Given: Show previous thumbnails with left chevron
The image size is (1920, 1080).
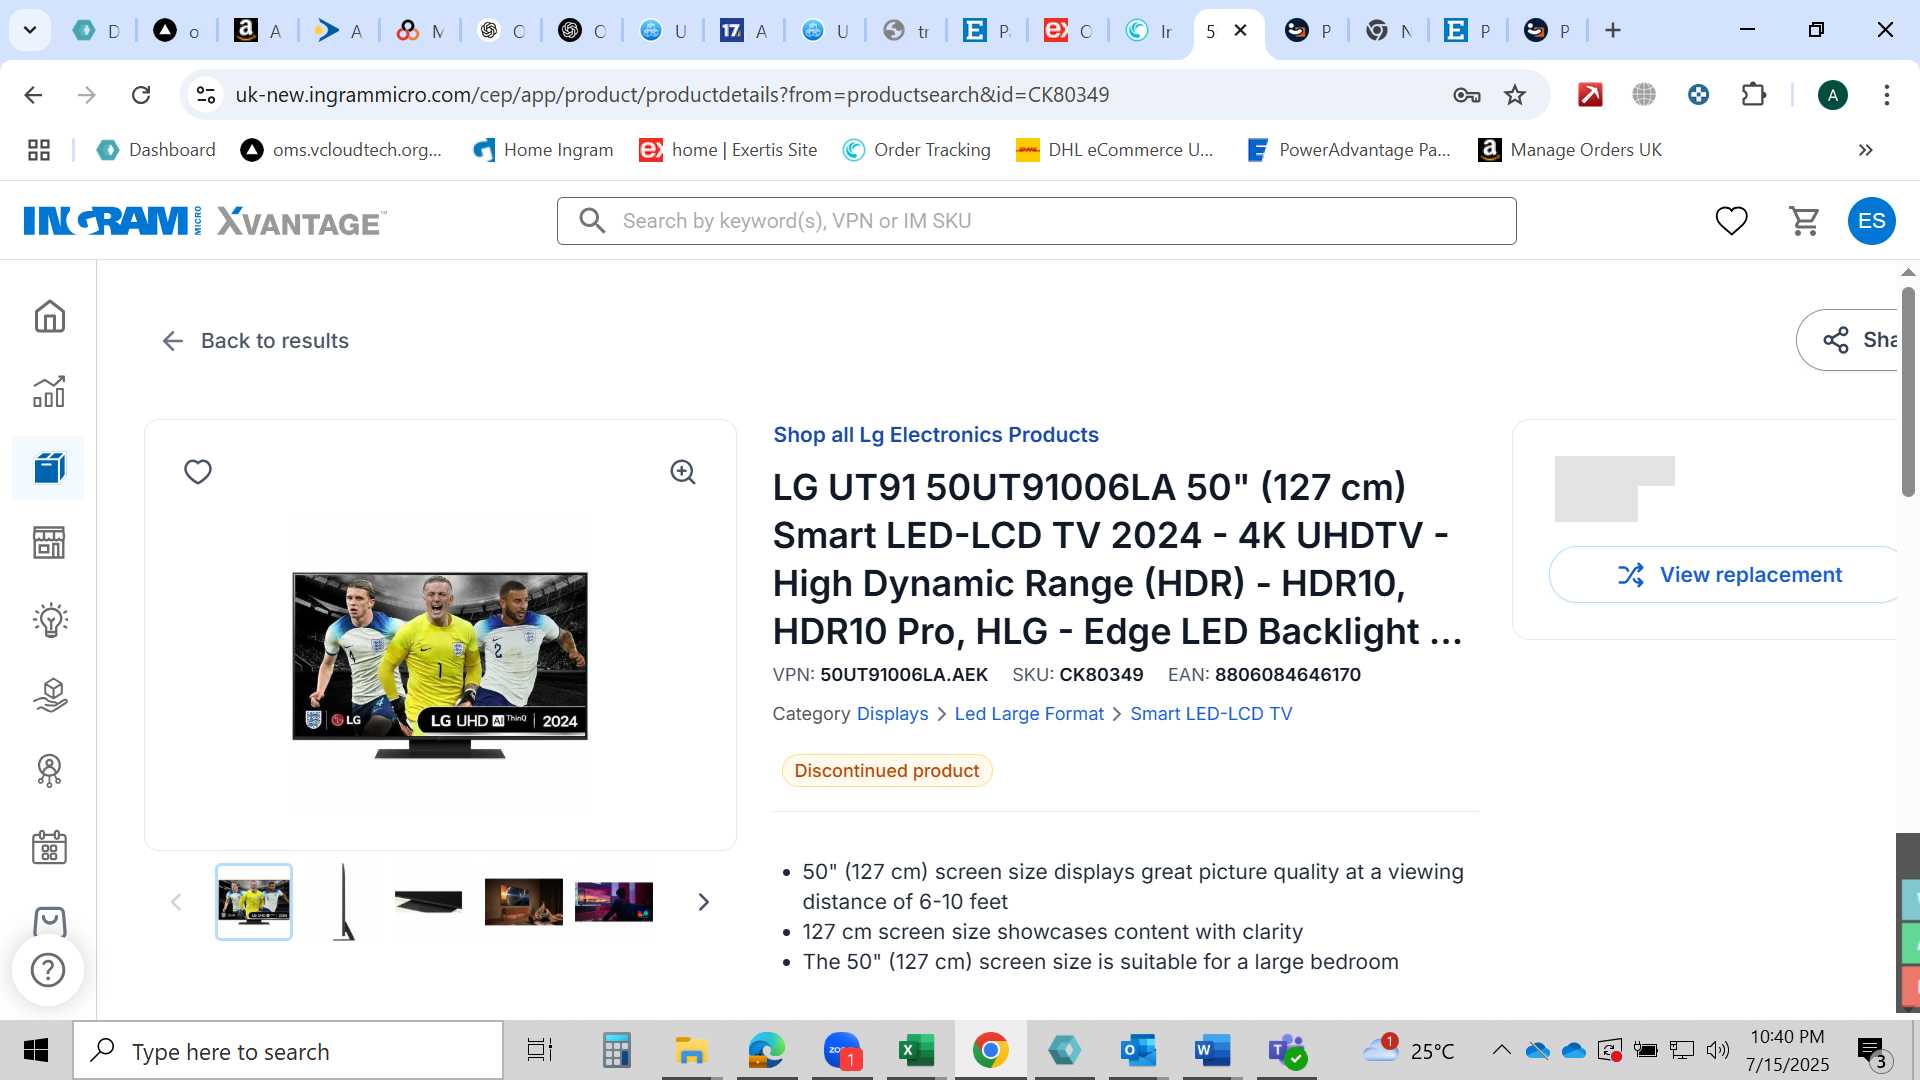Looking at the screenshot, I should [x=176, y=902].
